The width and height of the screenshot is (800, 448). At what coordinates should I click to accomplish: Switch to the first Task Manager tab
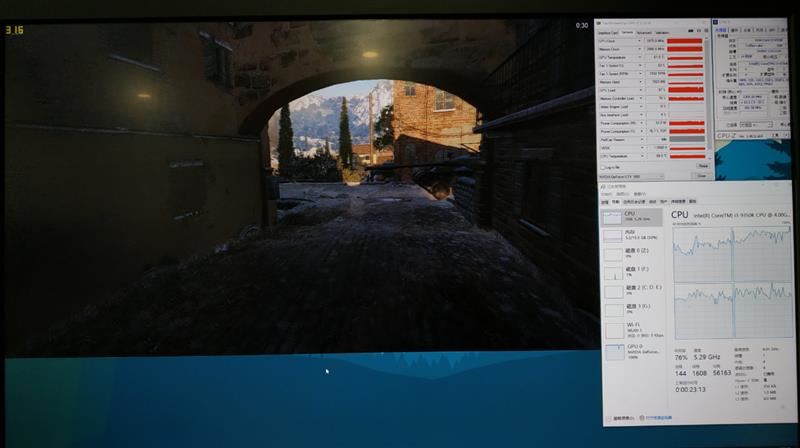pos(605,202)
